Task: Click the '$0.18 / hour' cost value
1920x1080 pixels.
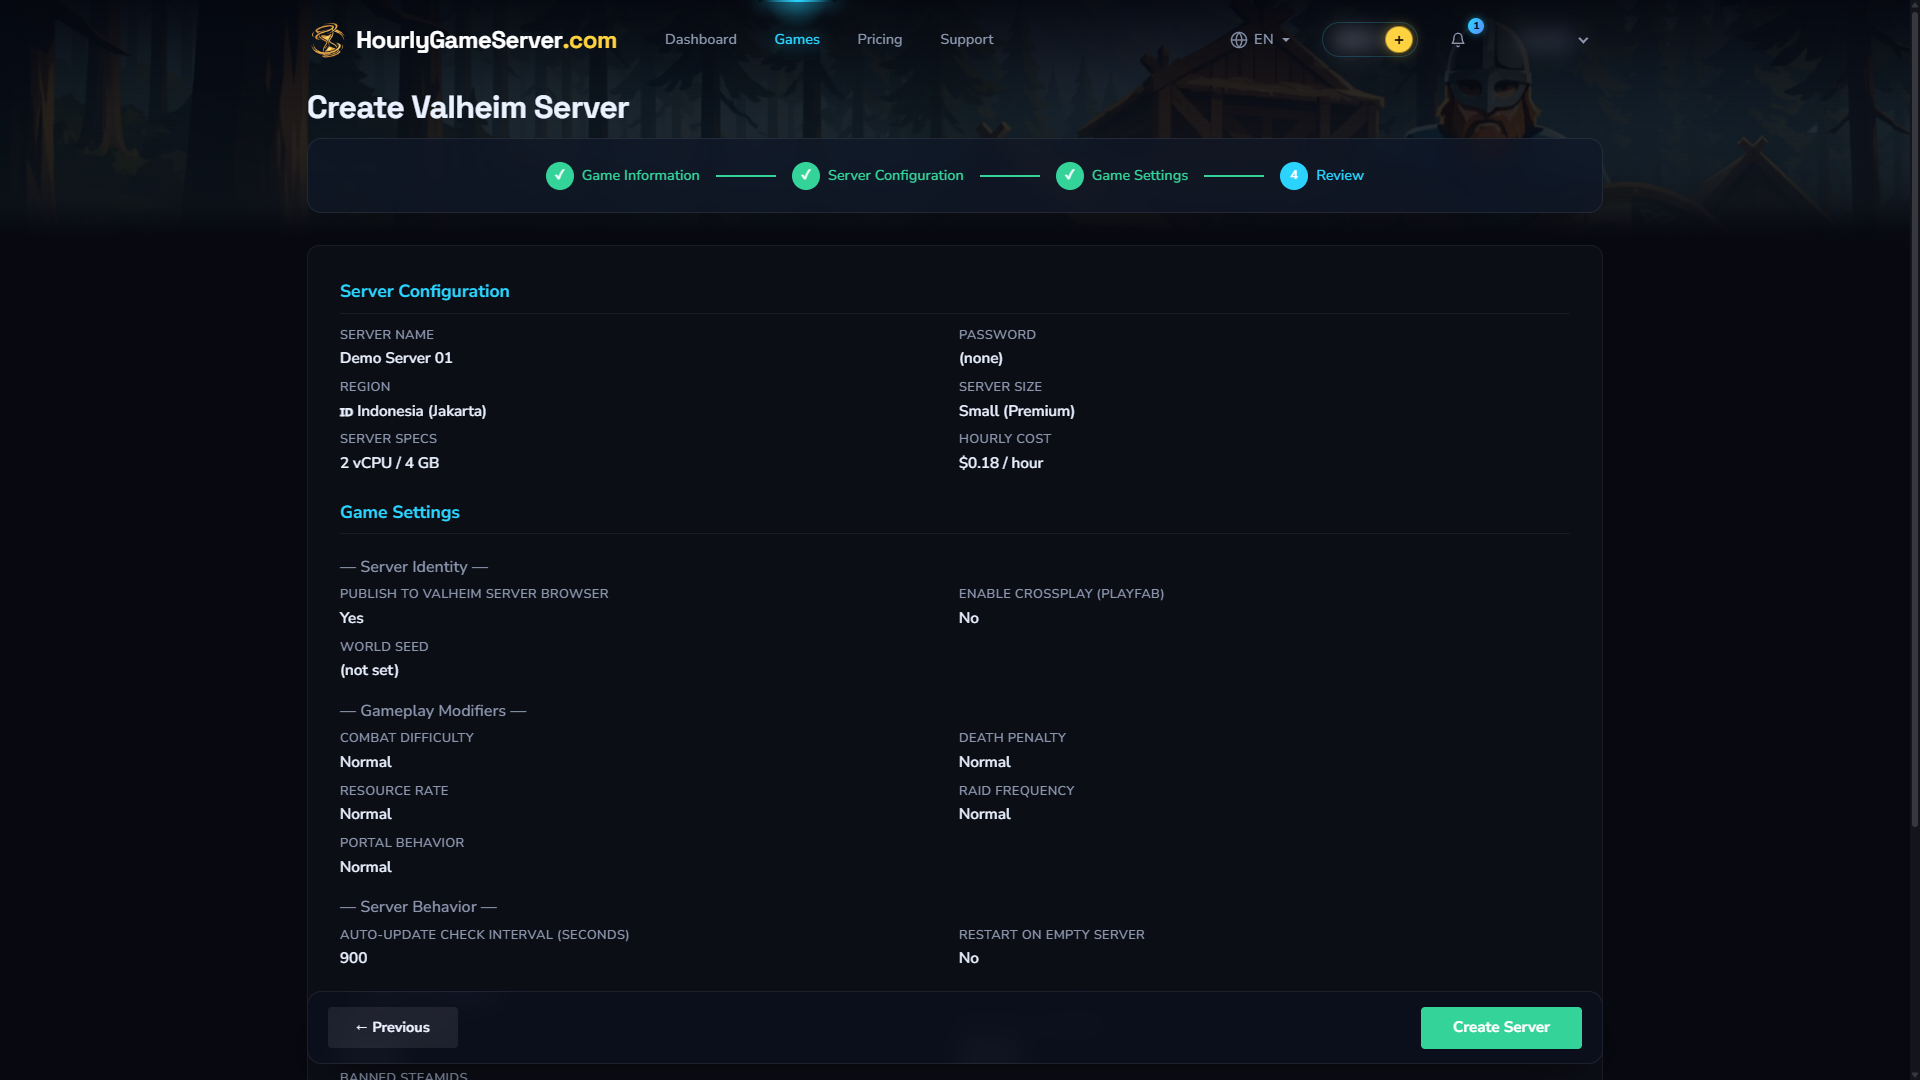Action: point(1001,463)
